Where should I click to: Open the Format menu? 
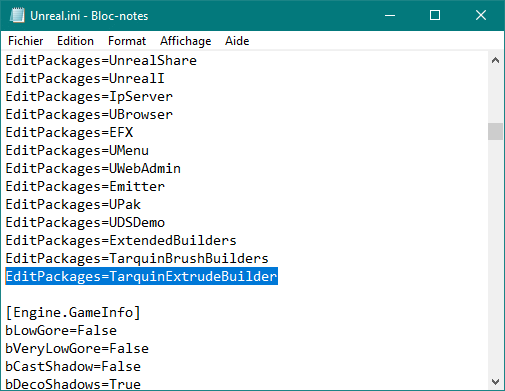[127, 41]
